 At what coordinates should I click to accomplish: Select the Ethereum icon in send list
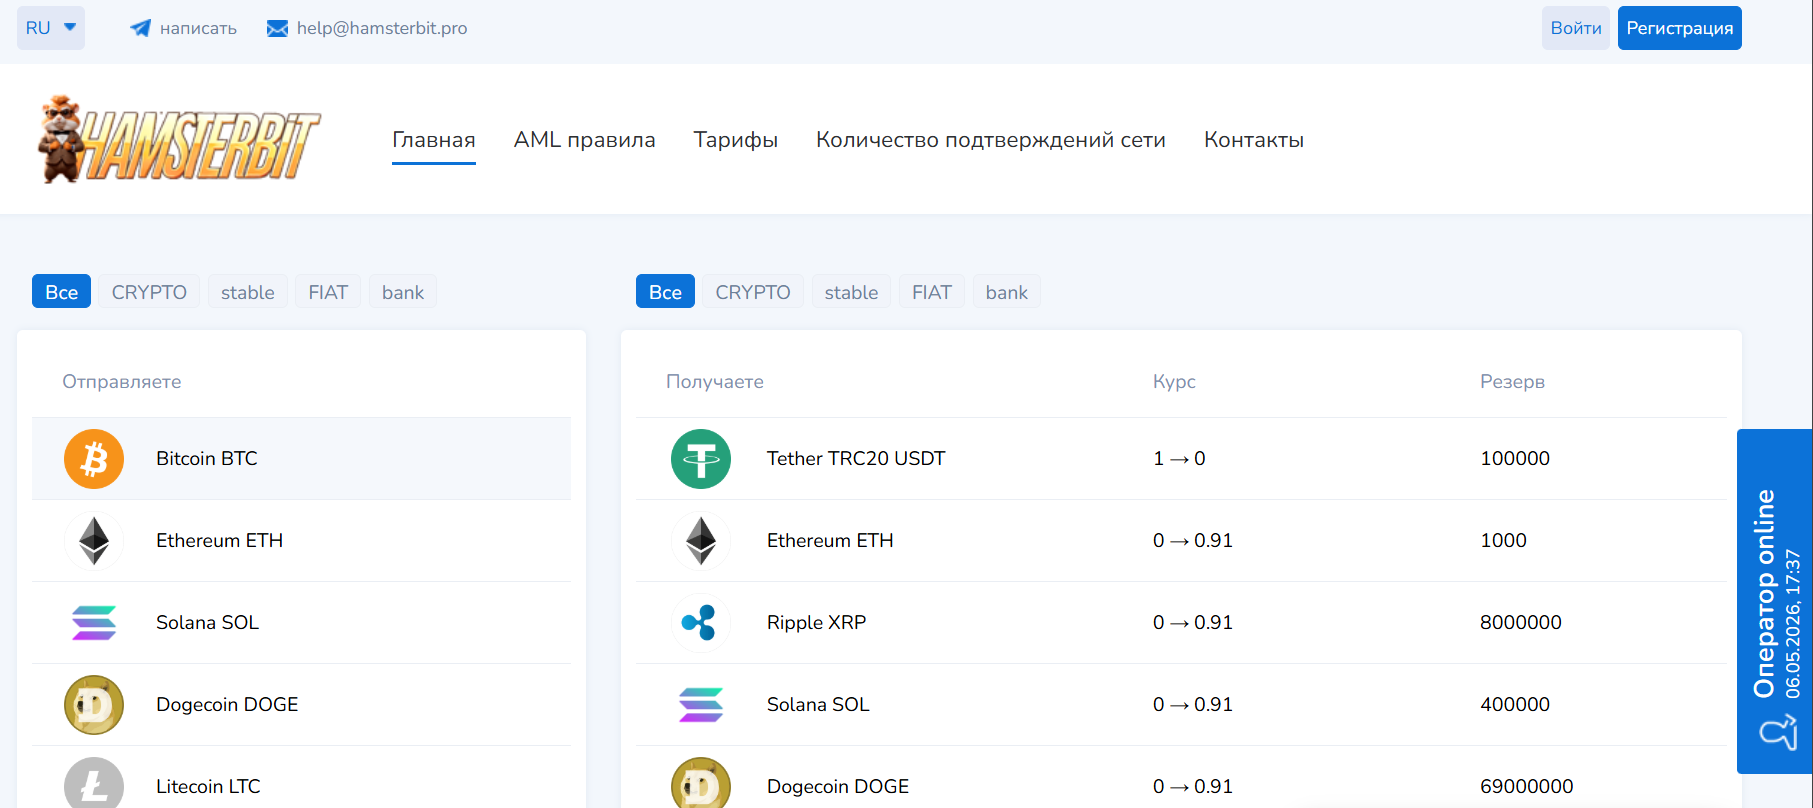pyautogui.click(x=94, y=541)
